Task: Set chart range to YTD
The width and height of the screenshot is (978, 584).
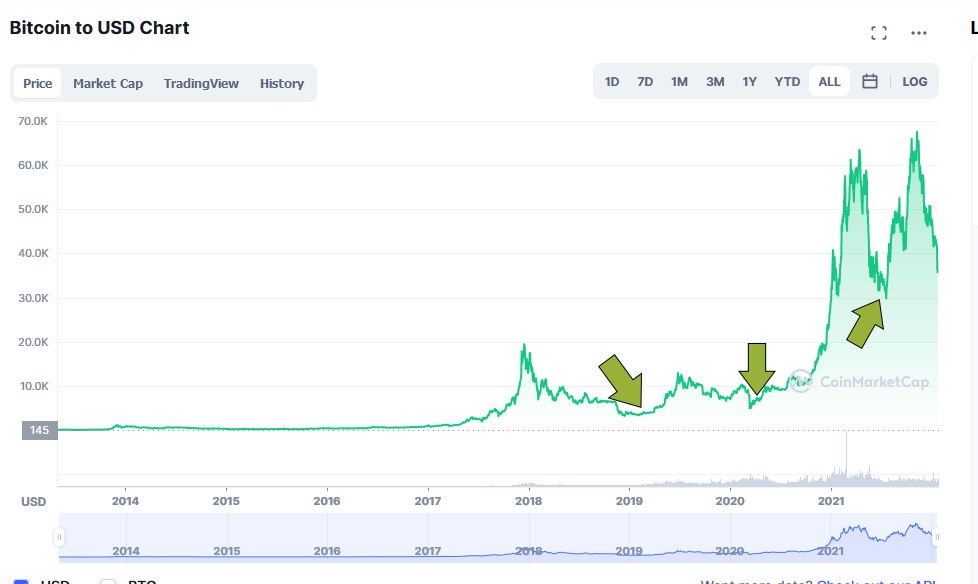Action: tap(787, 82)
